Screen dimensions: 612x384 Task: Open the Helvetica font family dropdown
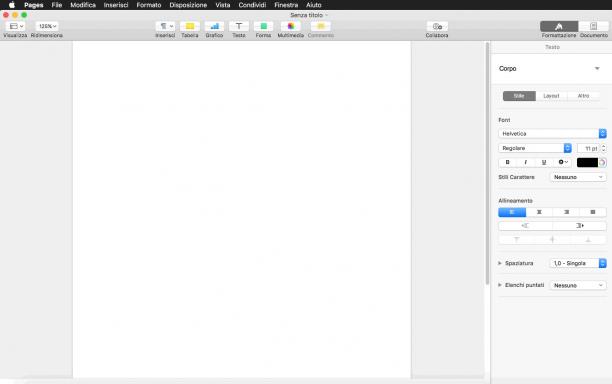coord(552,133)
